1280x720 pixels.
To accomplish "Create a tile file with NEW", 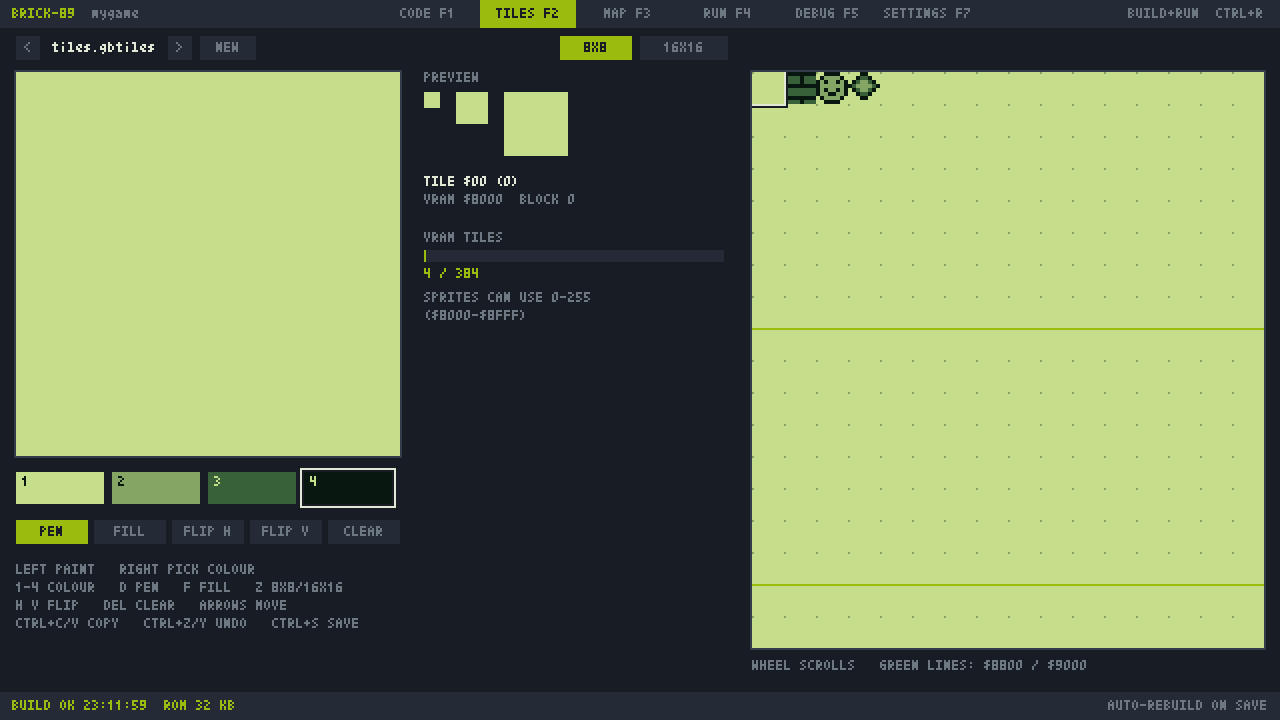I will [227, 47].
